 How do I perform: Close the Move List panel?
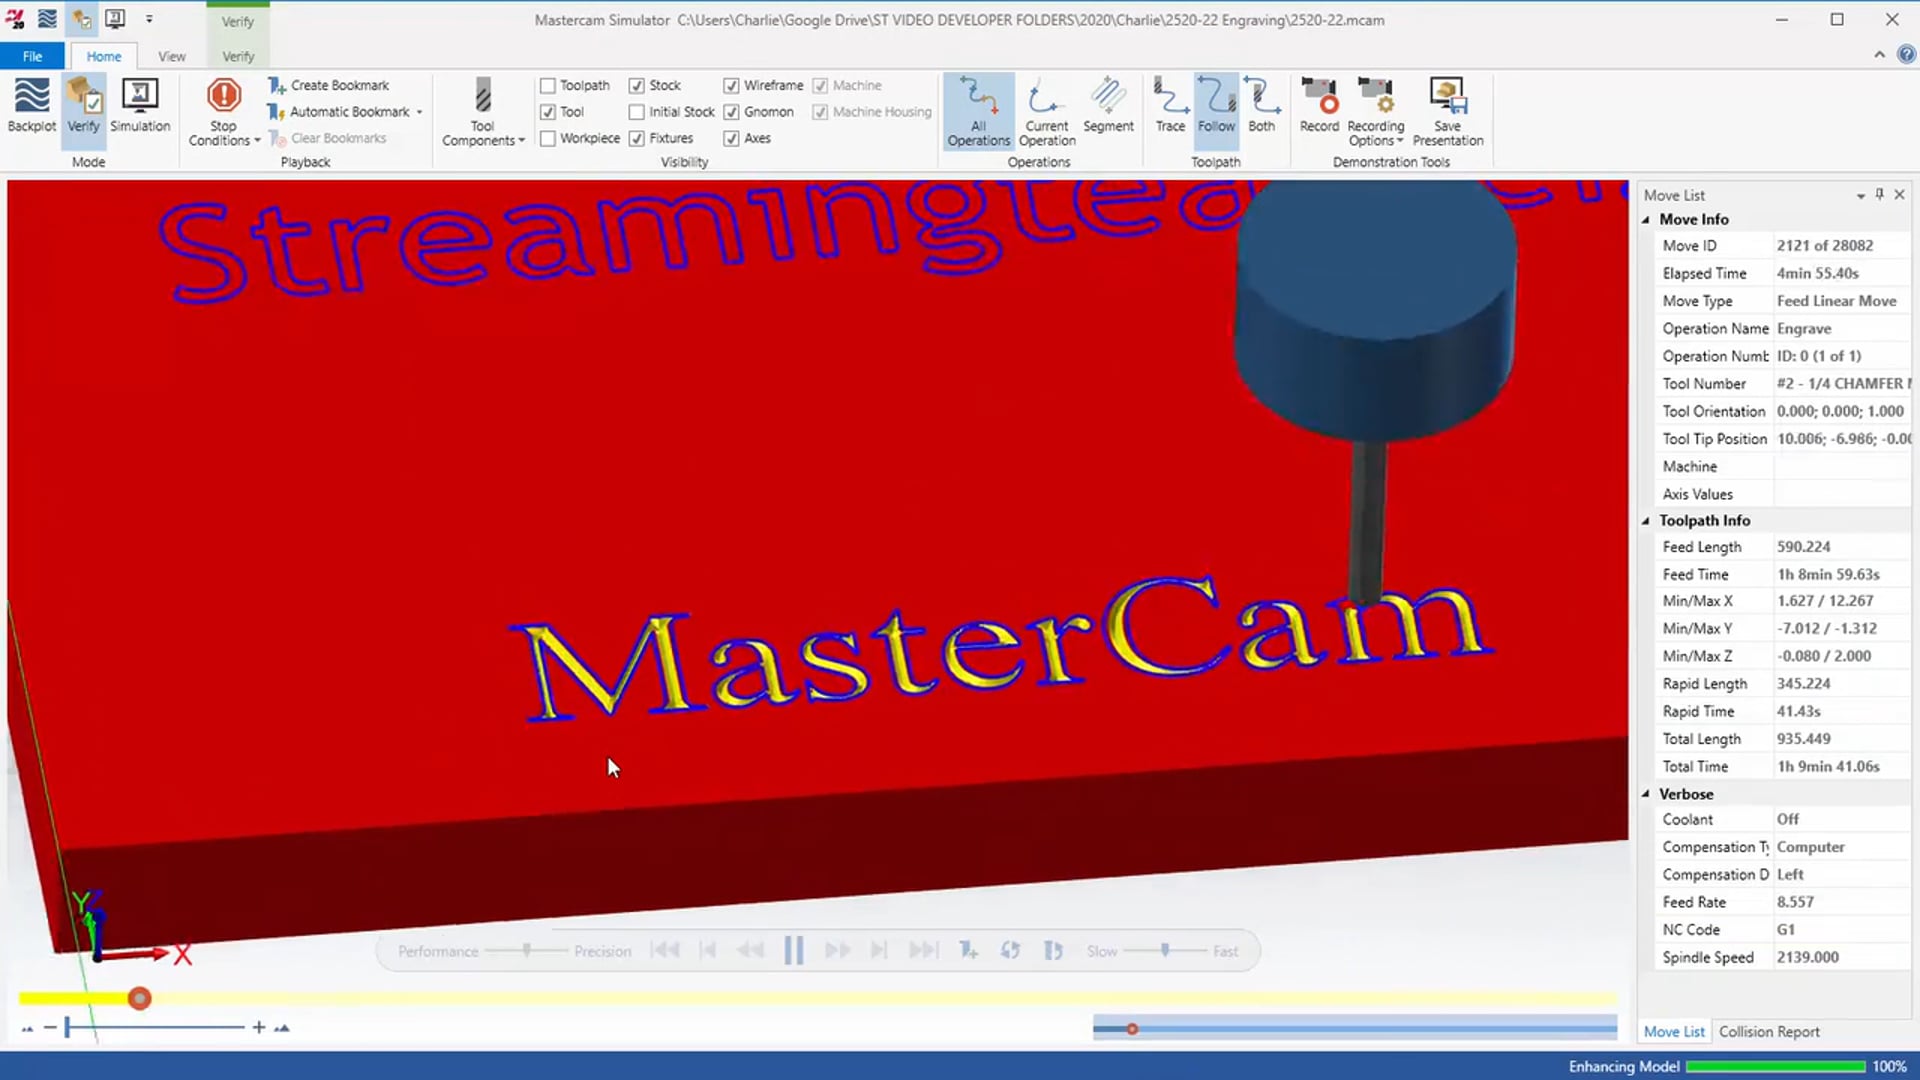click(1900, 195)
